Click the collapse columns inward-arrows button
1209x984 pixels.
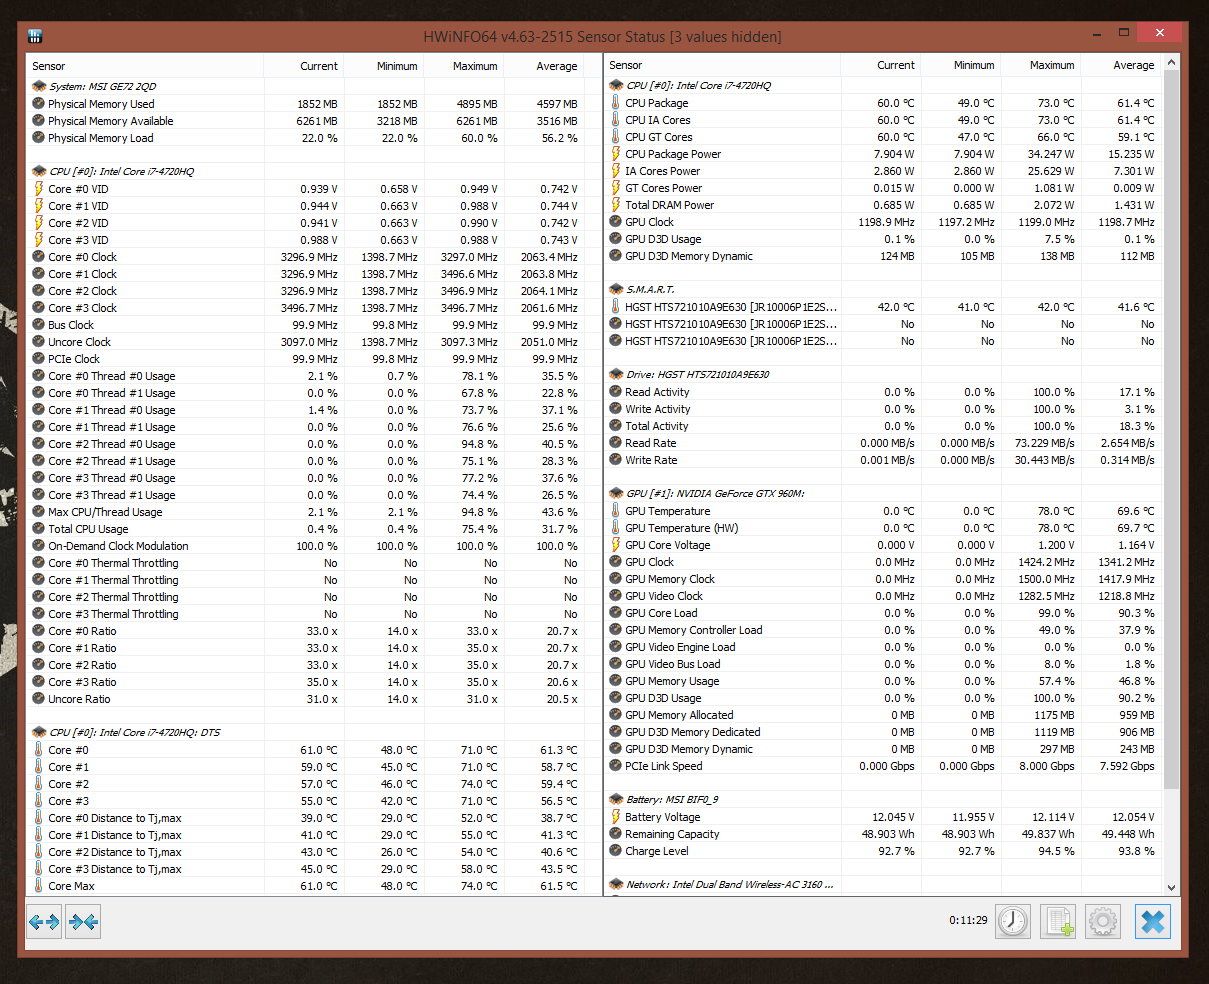83,922
